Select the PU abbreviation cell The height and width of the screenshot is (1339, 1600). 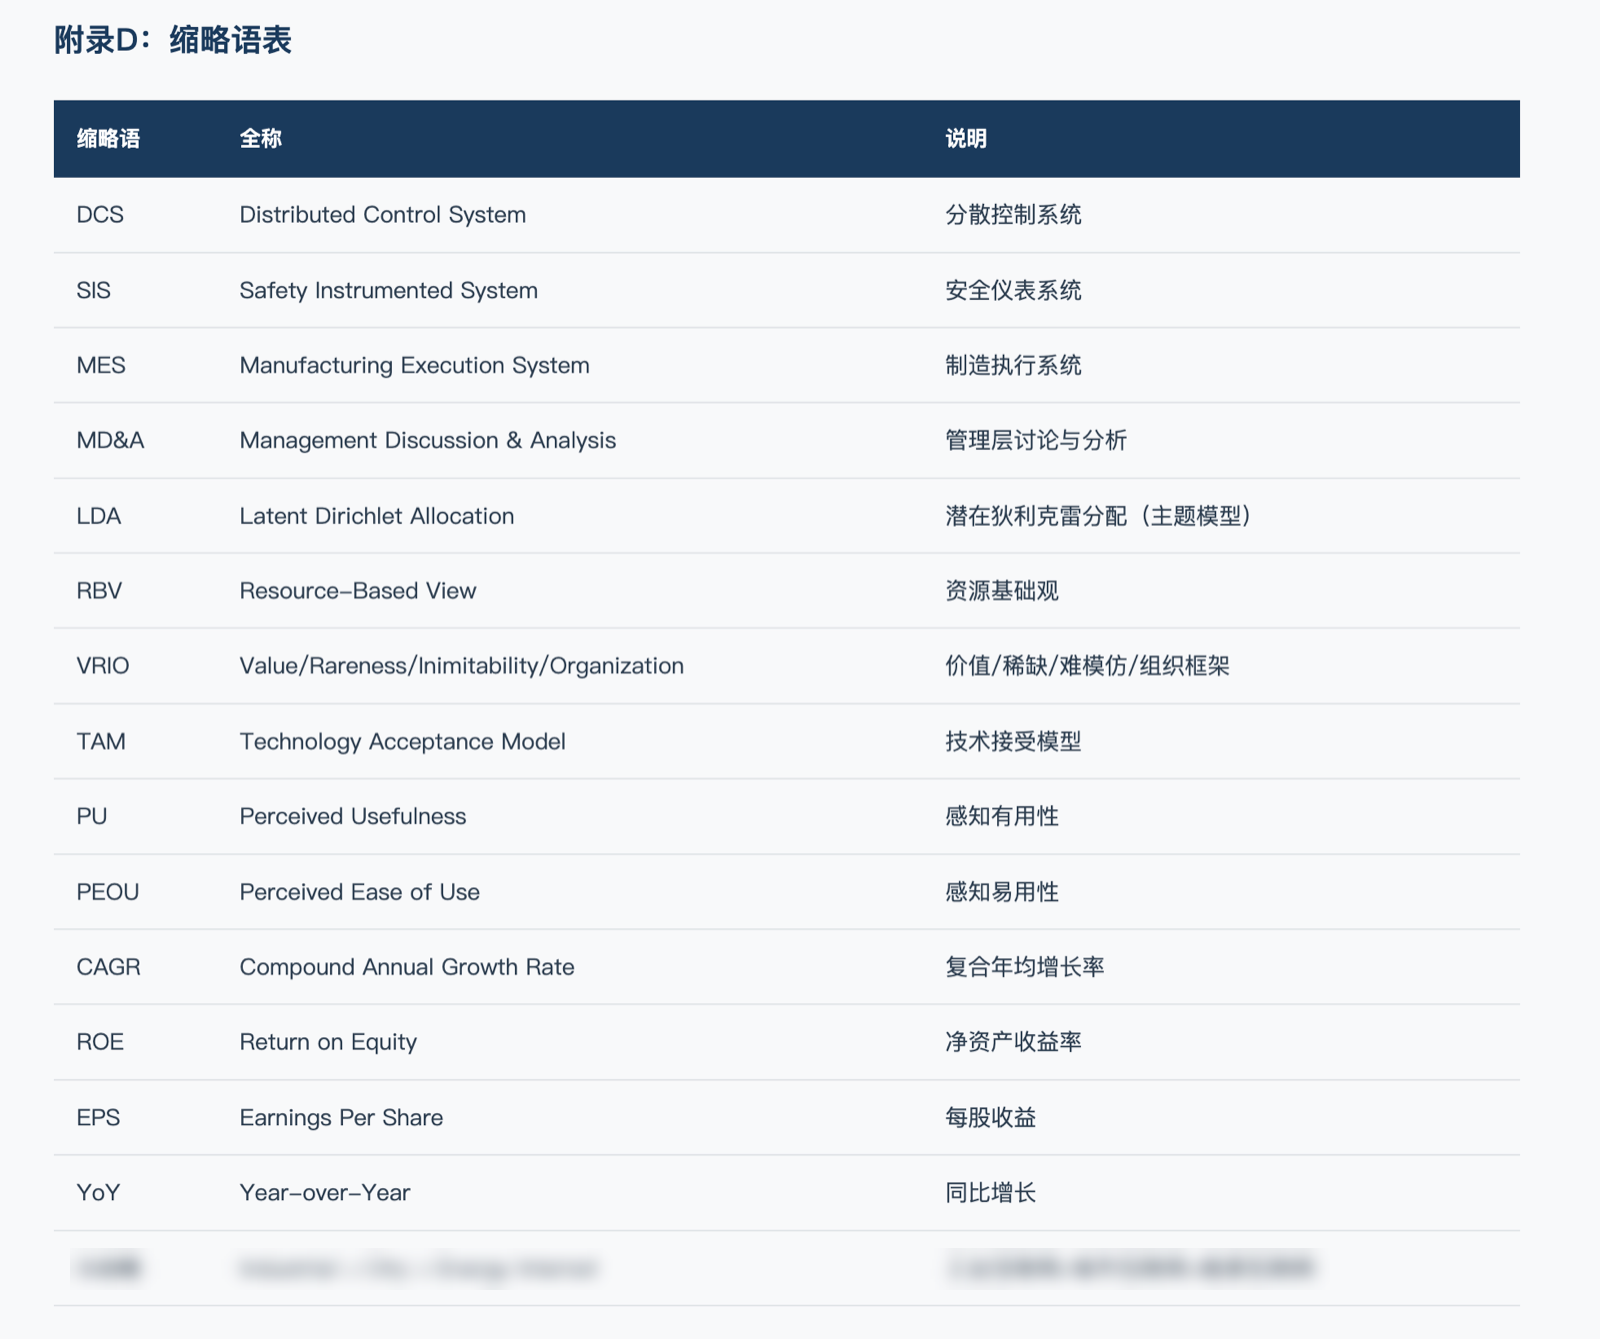click(92, 816)
